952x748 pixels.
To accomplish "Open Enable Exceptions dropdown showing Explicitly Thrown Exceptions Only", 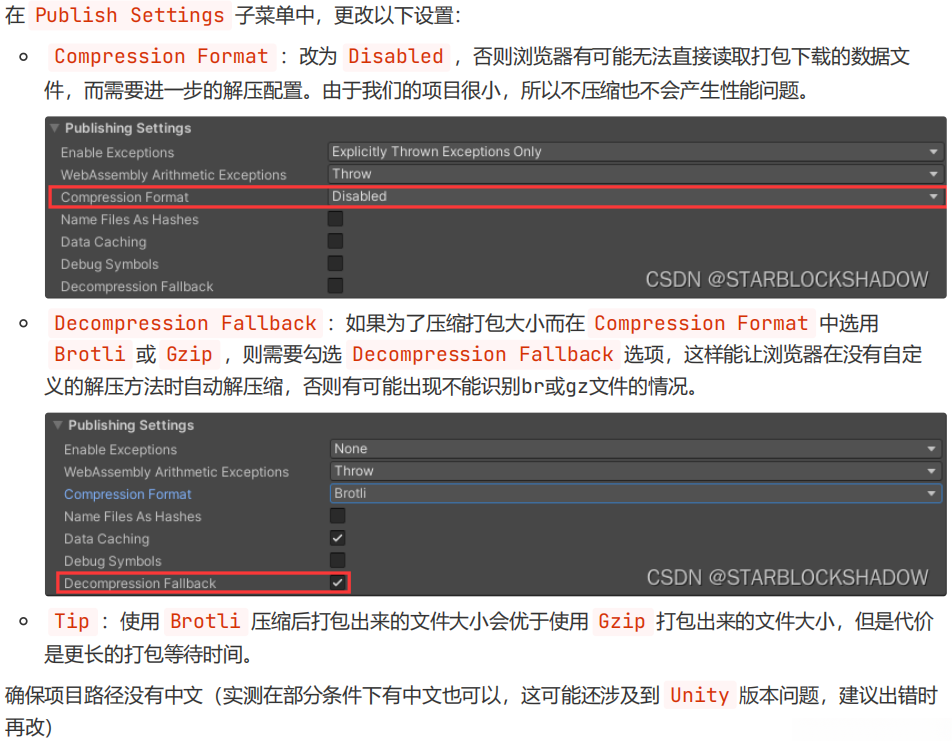I will [x=635, y=152].
